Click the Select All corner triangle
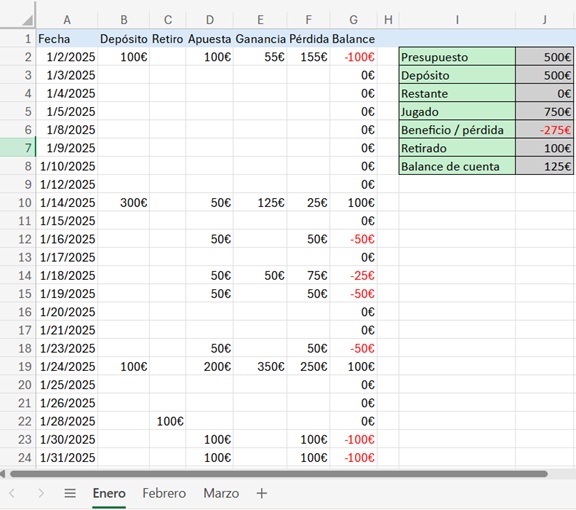Image resolution: width=576 pixels, height=510 pixels. pos(27,20)
